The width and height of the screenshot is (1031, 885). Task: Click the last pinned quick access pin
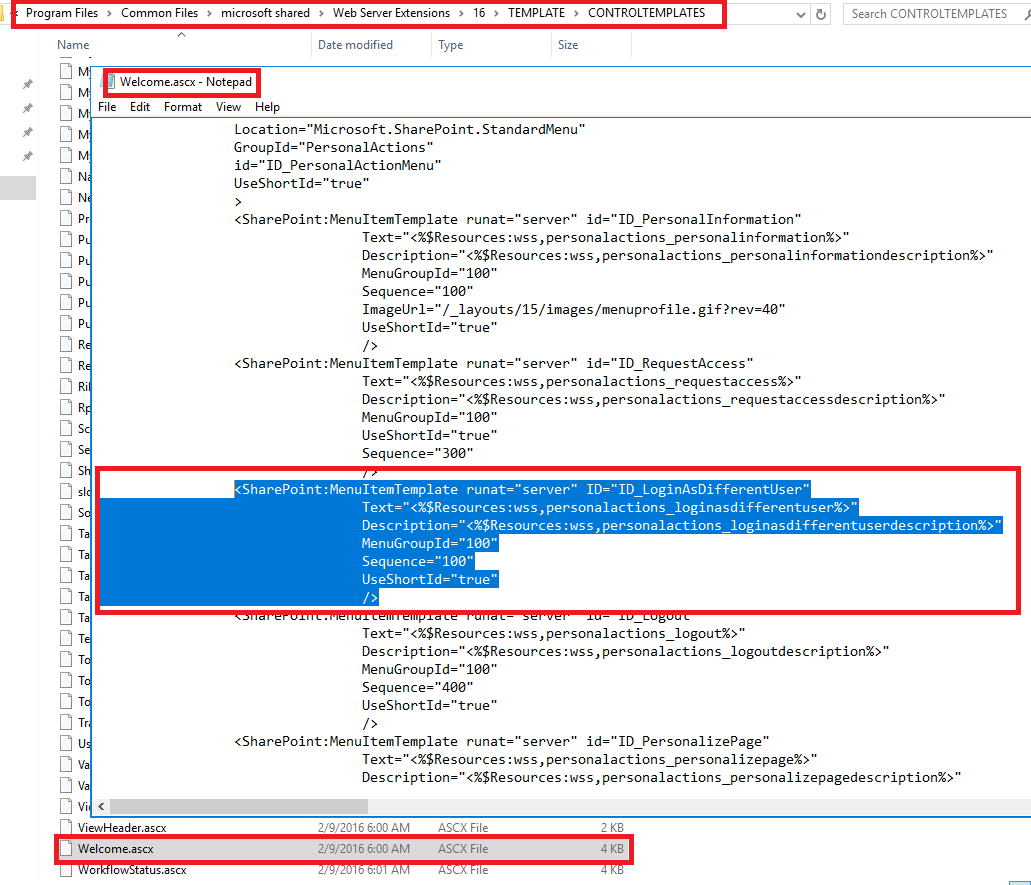click(28, 156)
